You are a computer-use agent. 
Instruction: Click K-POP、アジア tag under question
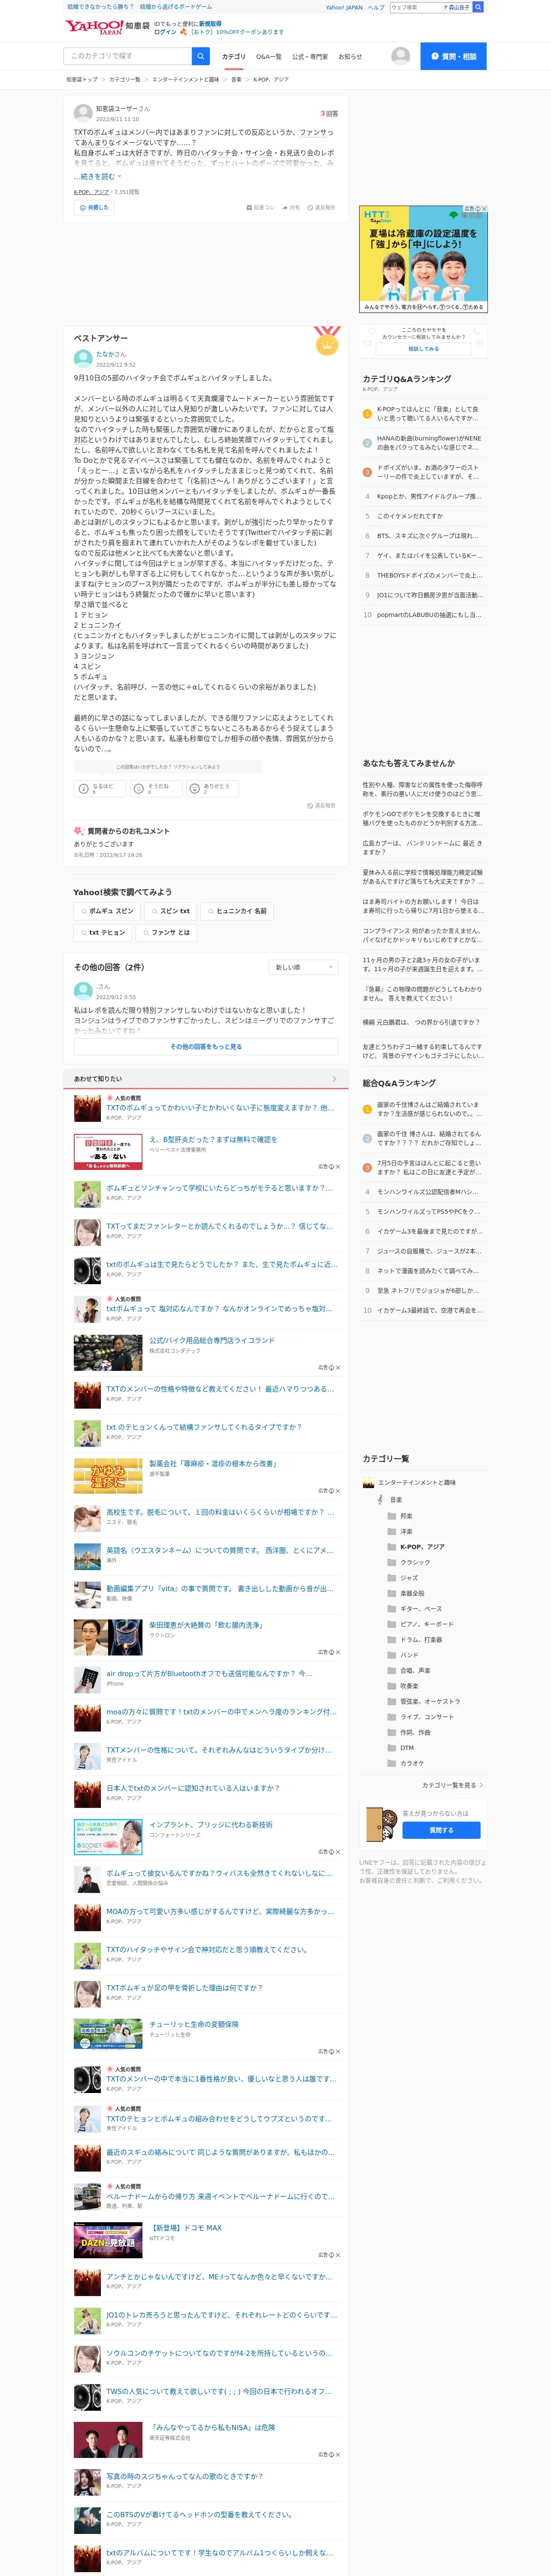point(91,192)
